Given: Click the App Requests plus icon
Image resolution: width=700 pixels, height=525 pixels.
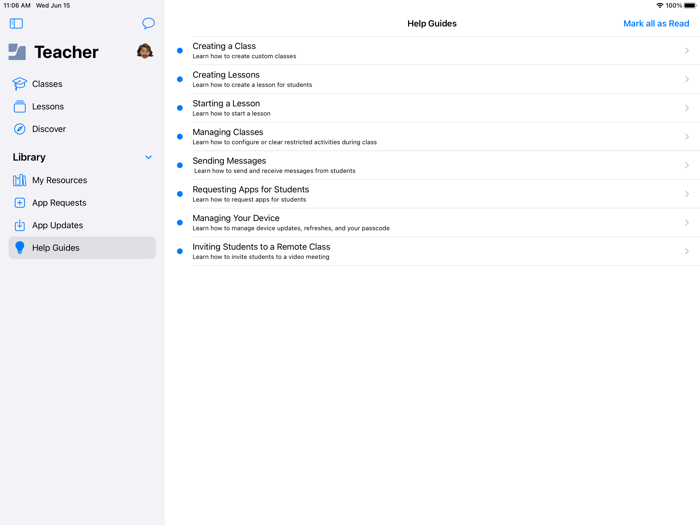Looking at the screenshot, I should point(20,203).
